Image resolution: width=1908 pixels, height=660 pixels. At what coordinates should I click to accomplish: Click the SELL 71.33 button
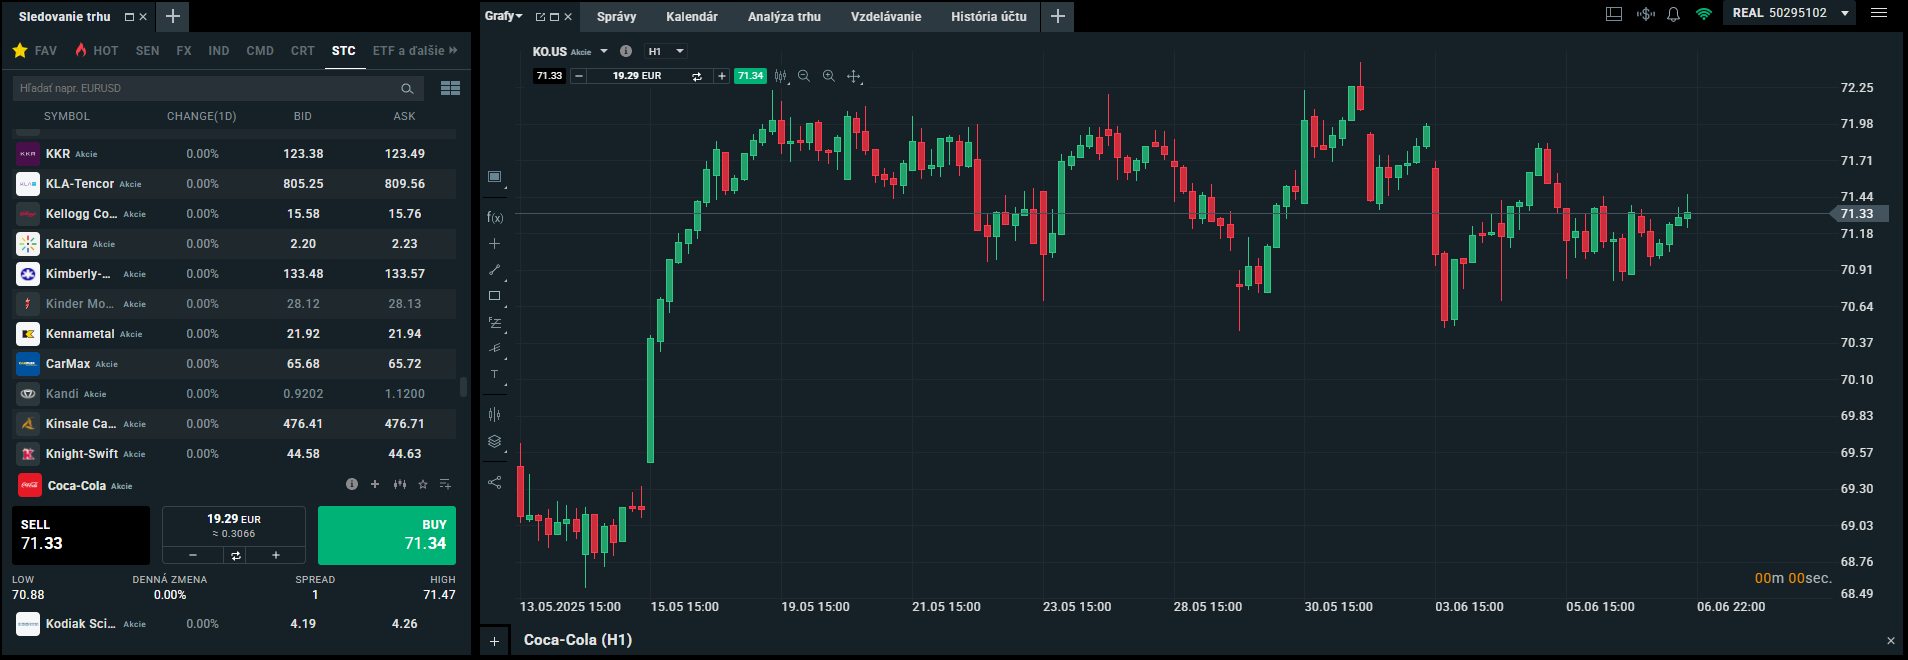pyautogui.click(x=81, y=535)
